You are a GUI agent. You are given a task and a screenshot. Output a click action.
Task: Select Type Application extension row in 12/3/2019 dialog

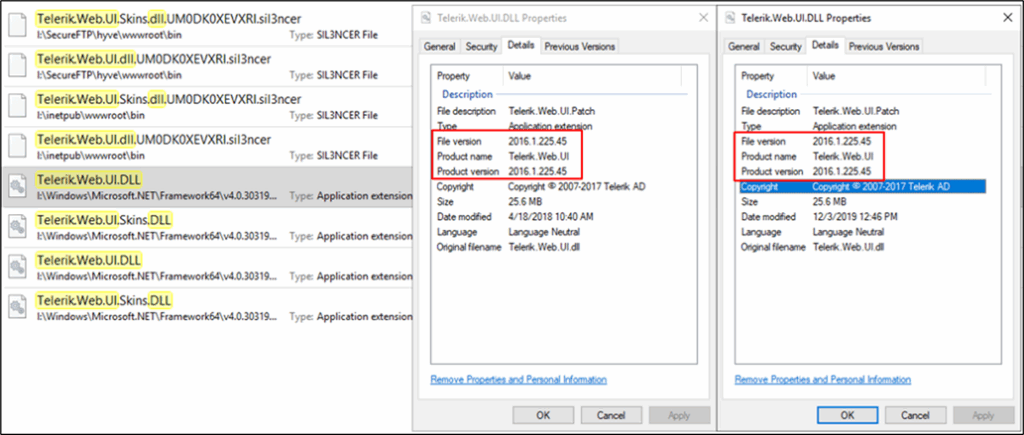(x=862, y=126)
